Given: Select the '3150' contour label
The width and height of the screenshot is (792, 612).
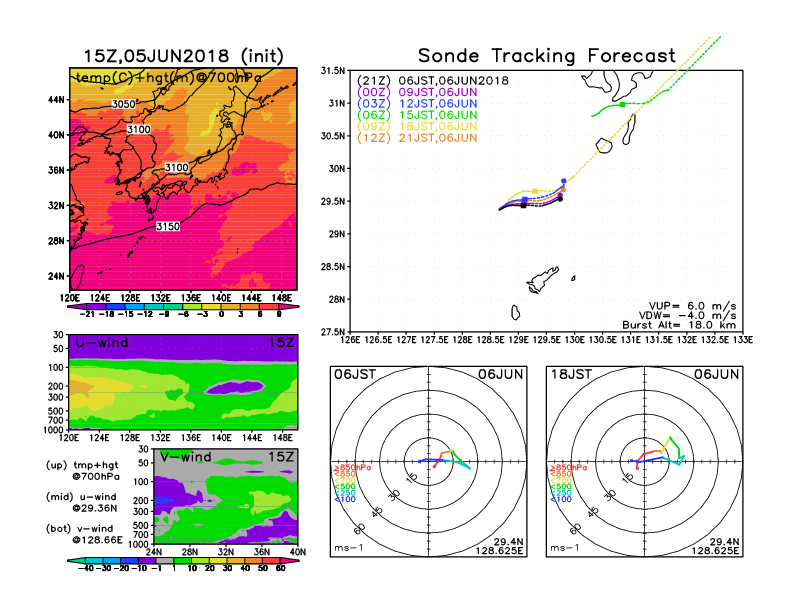Looking at the screenshot, I should [x=168, y=226].
